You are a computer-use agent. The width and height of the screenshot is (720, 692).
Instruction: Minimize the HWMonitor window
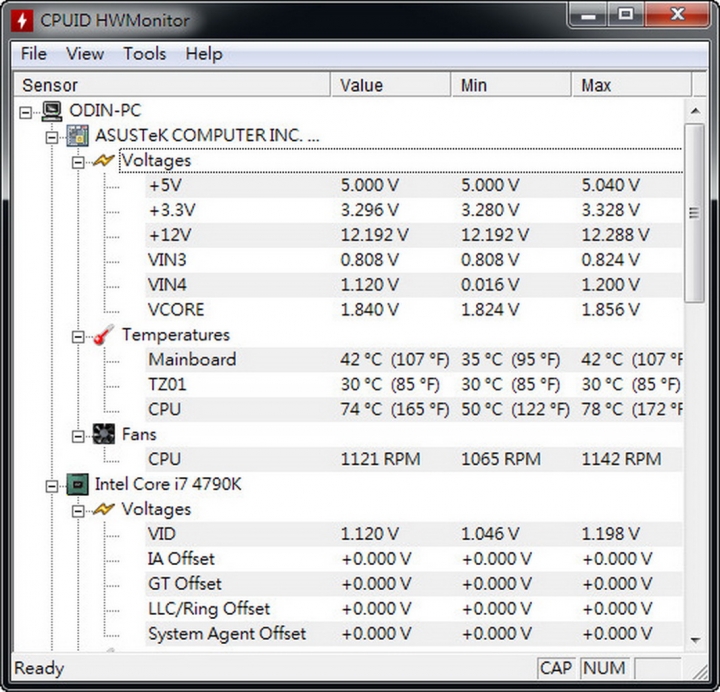click(x=588, y=16)
